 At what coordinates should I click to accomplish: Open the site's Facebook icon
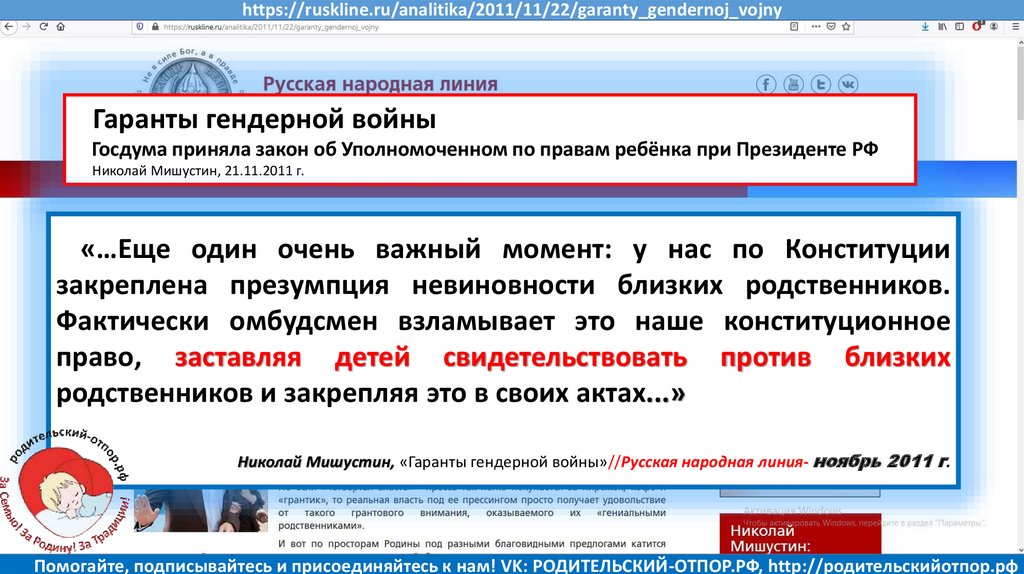pyautogui.click(x=766, y=84)
